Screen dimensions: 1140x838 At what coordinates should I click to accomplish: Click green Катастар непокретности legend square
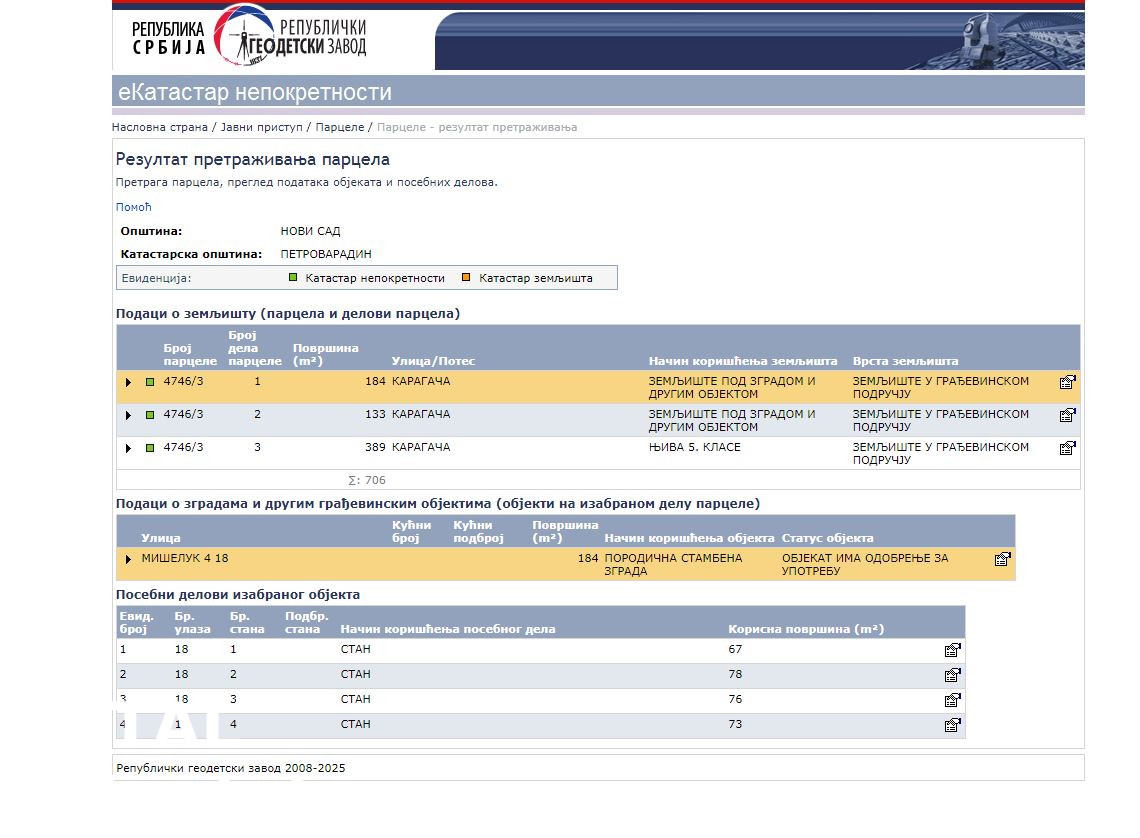[x=293, y=278]
